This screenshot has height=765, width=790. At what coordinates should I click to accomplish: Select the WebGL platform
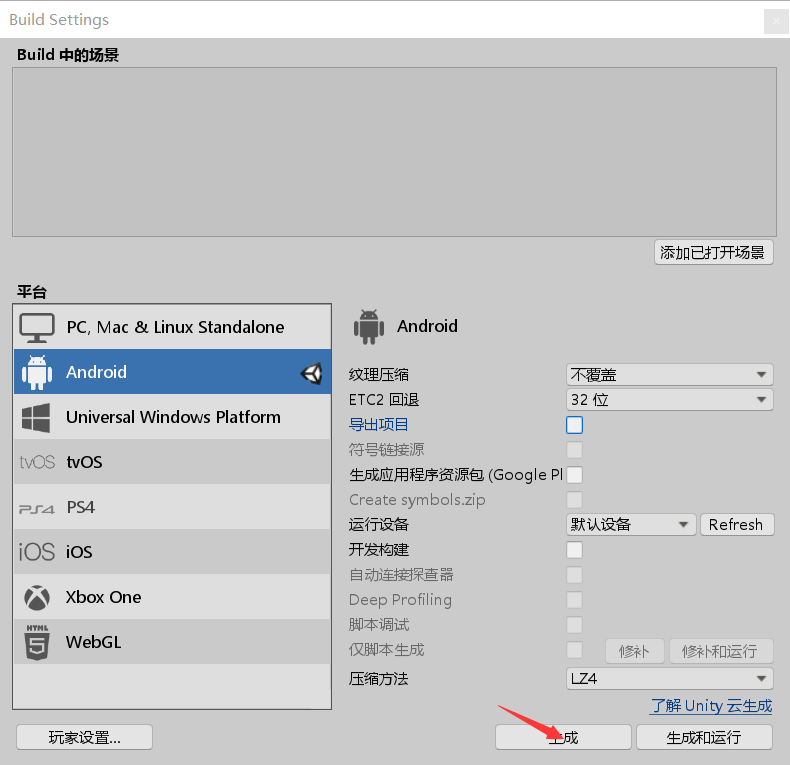[x=172, y=642]
